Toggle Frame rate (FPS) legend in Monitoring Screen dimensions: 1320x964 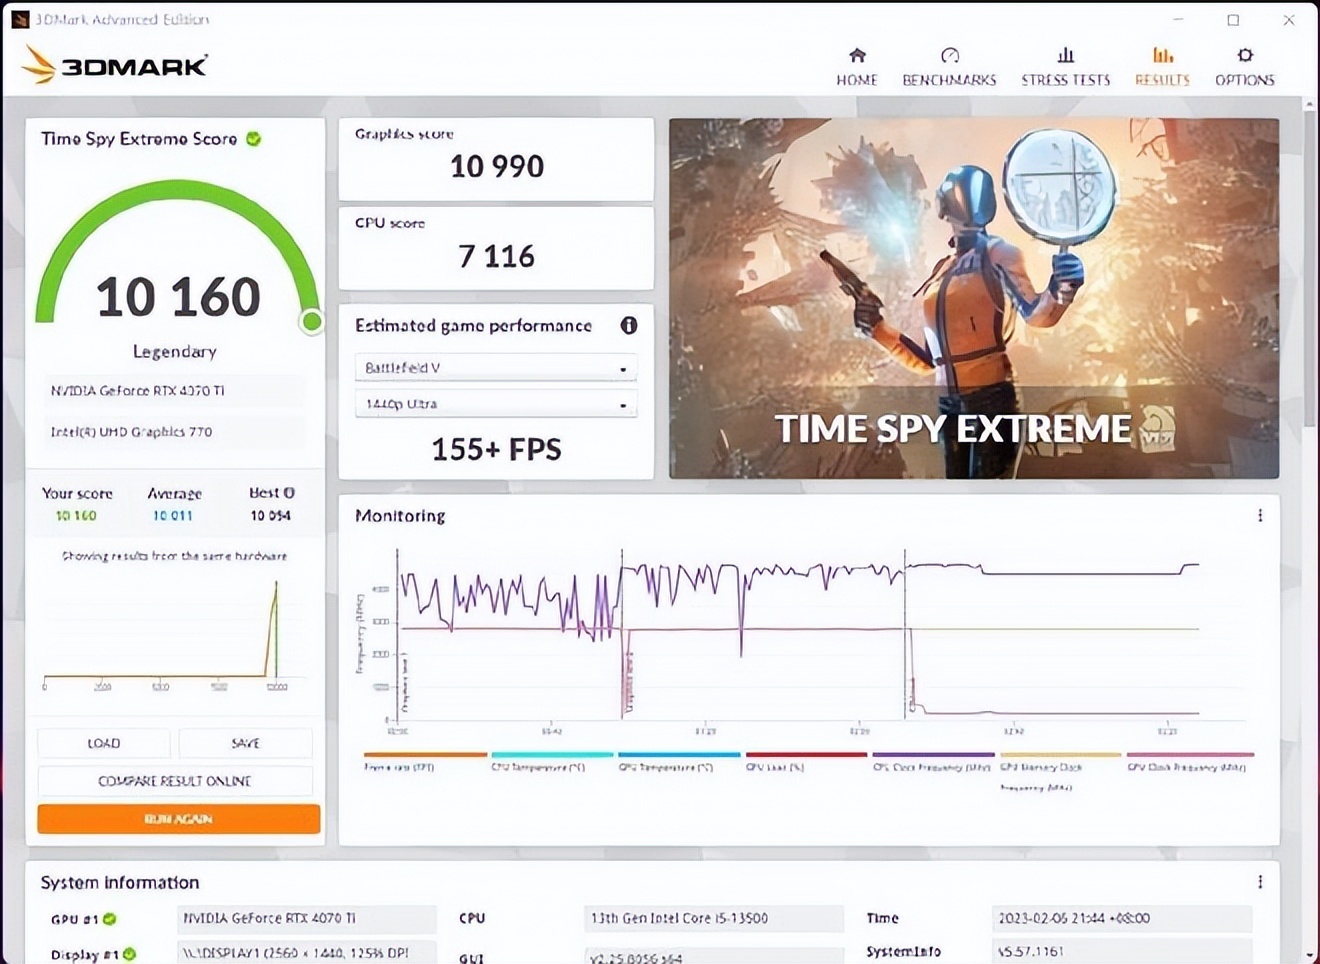pos(425,762)
